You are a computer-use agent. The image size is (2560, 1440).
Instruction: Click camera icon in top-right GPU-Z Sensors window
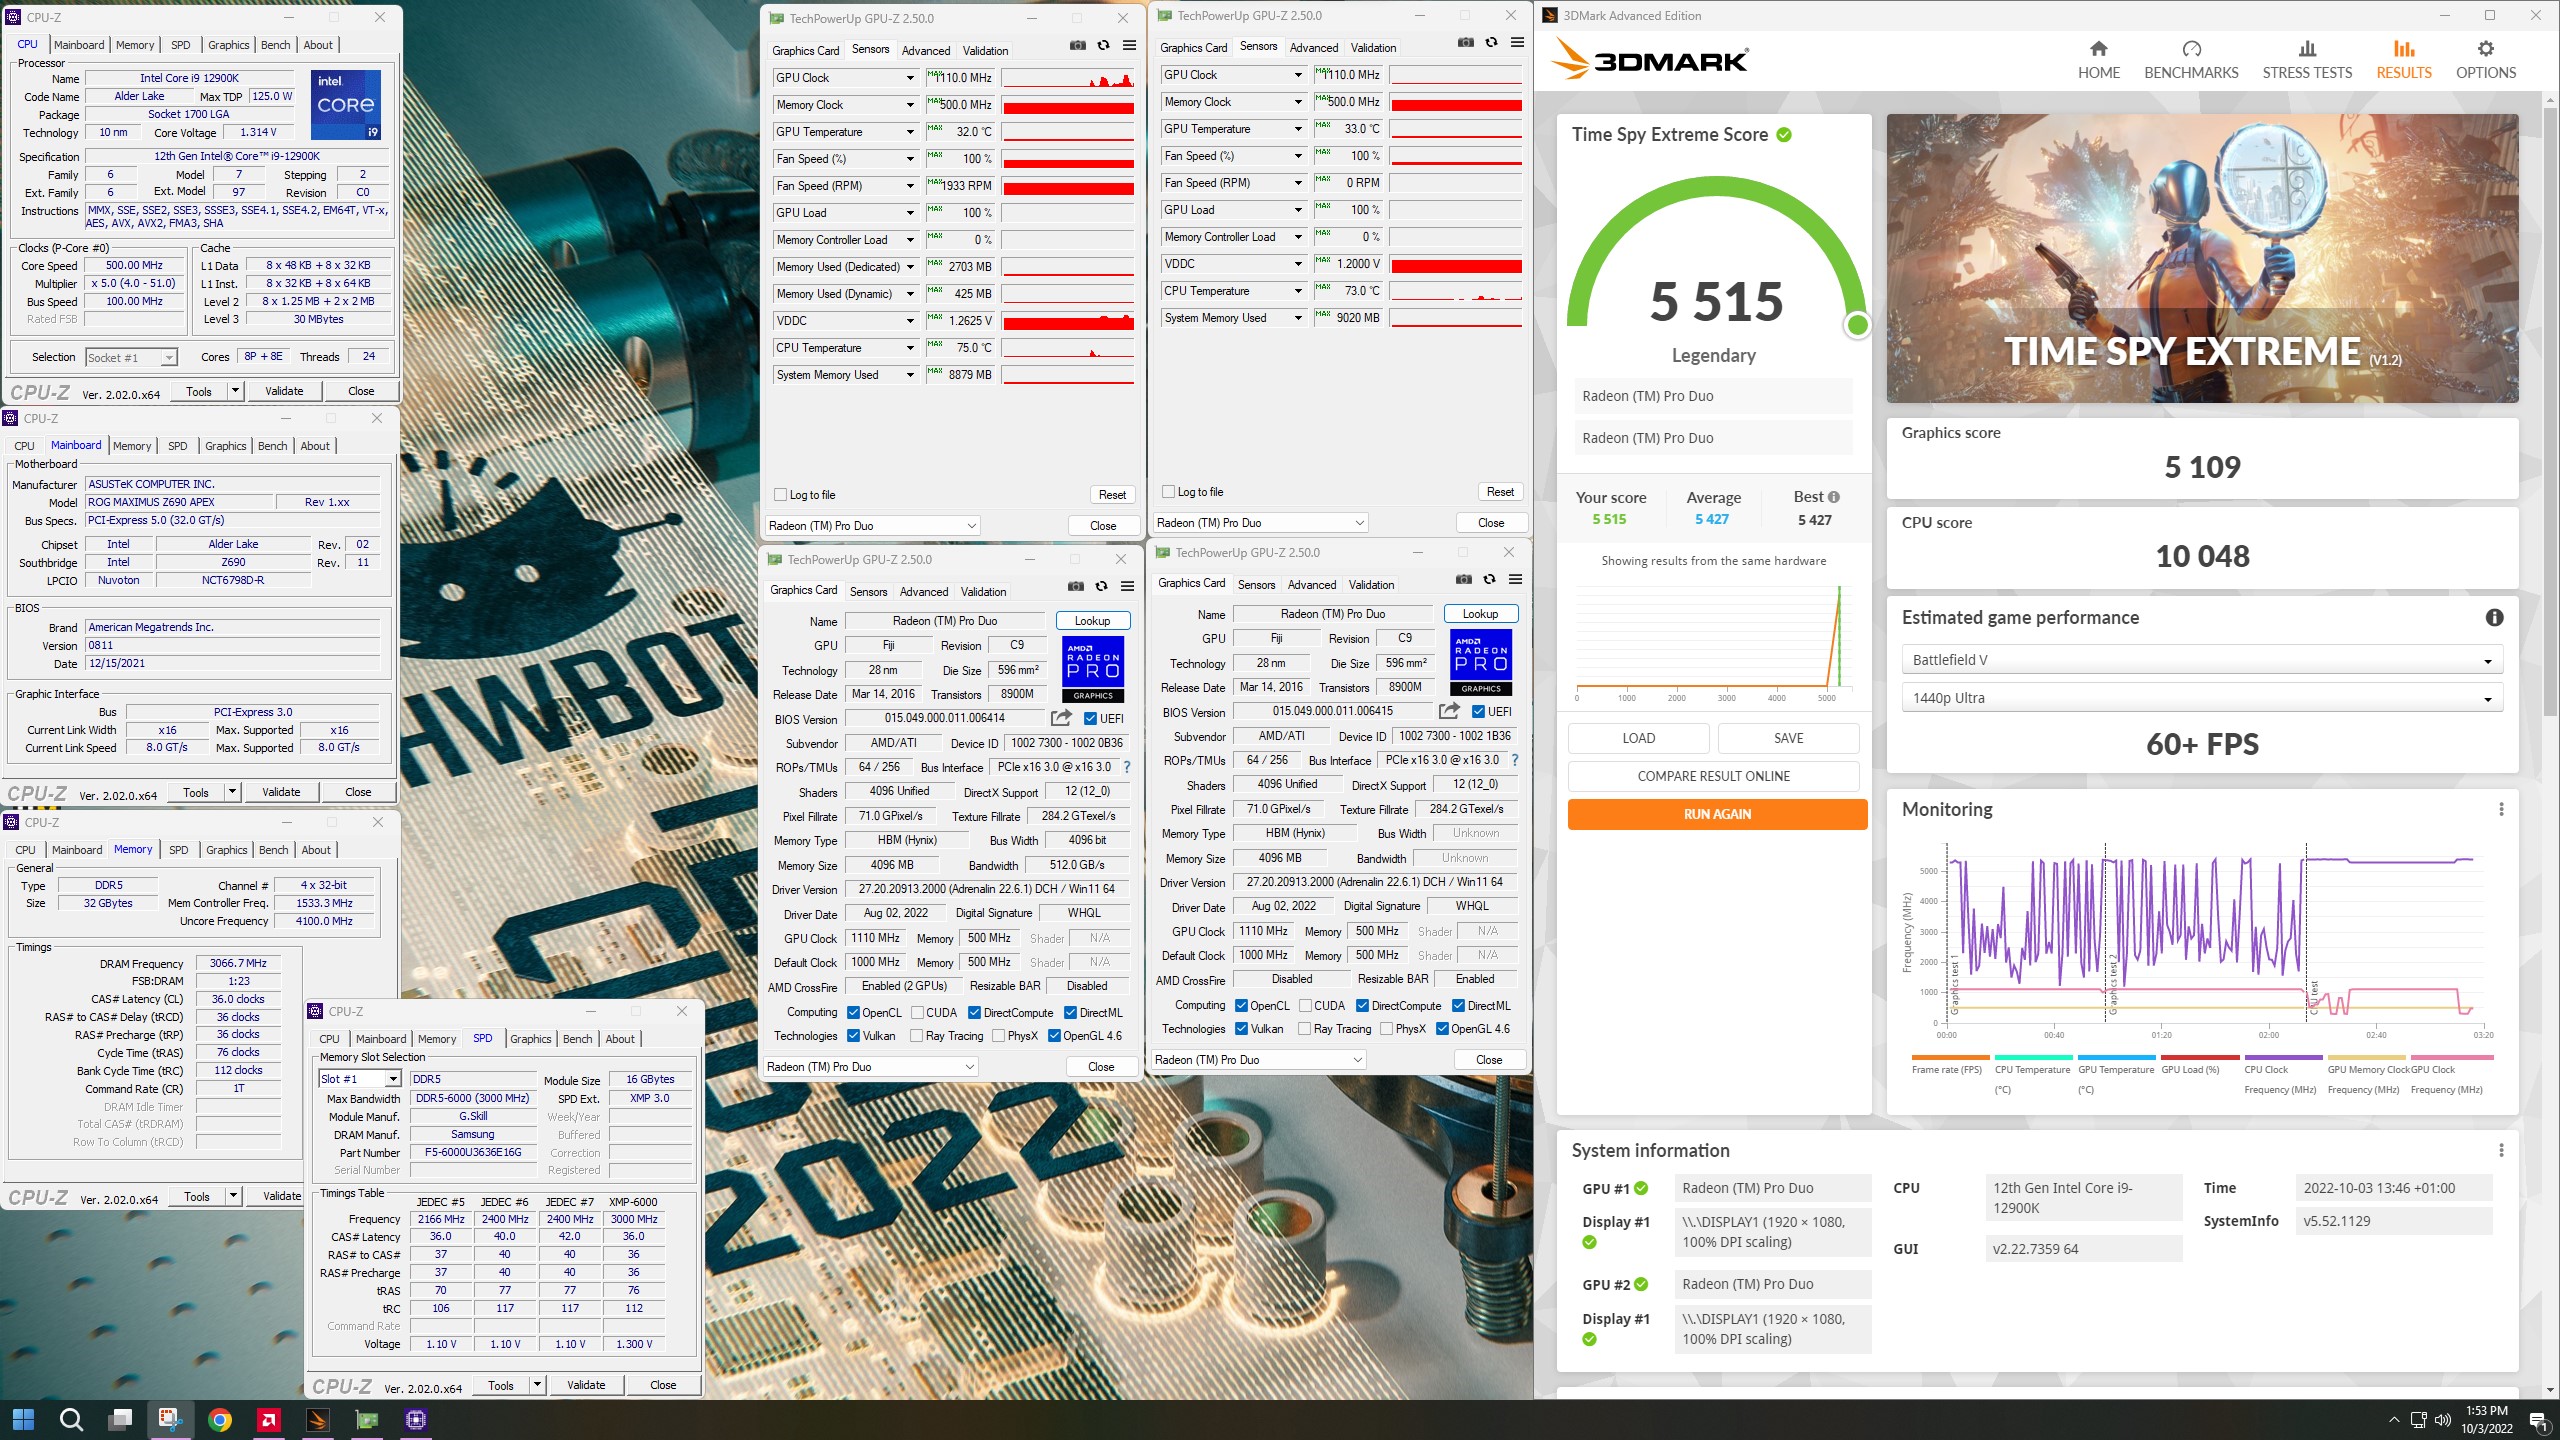(x=1465, y=43)
